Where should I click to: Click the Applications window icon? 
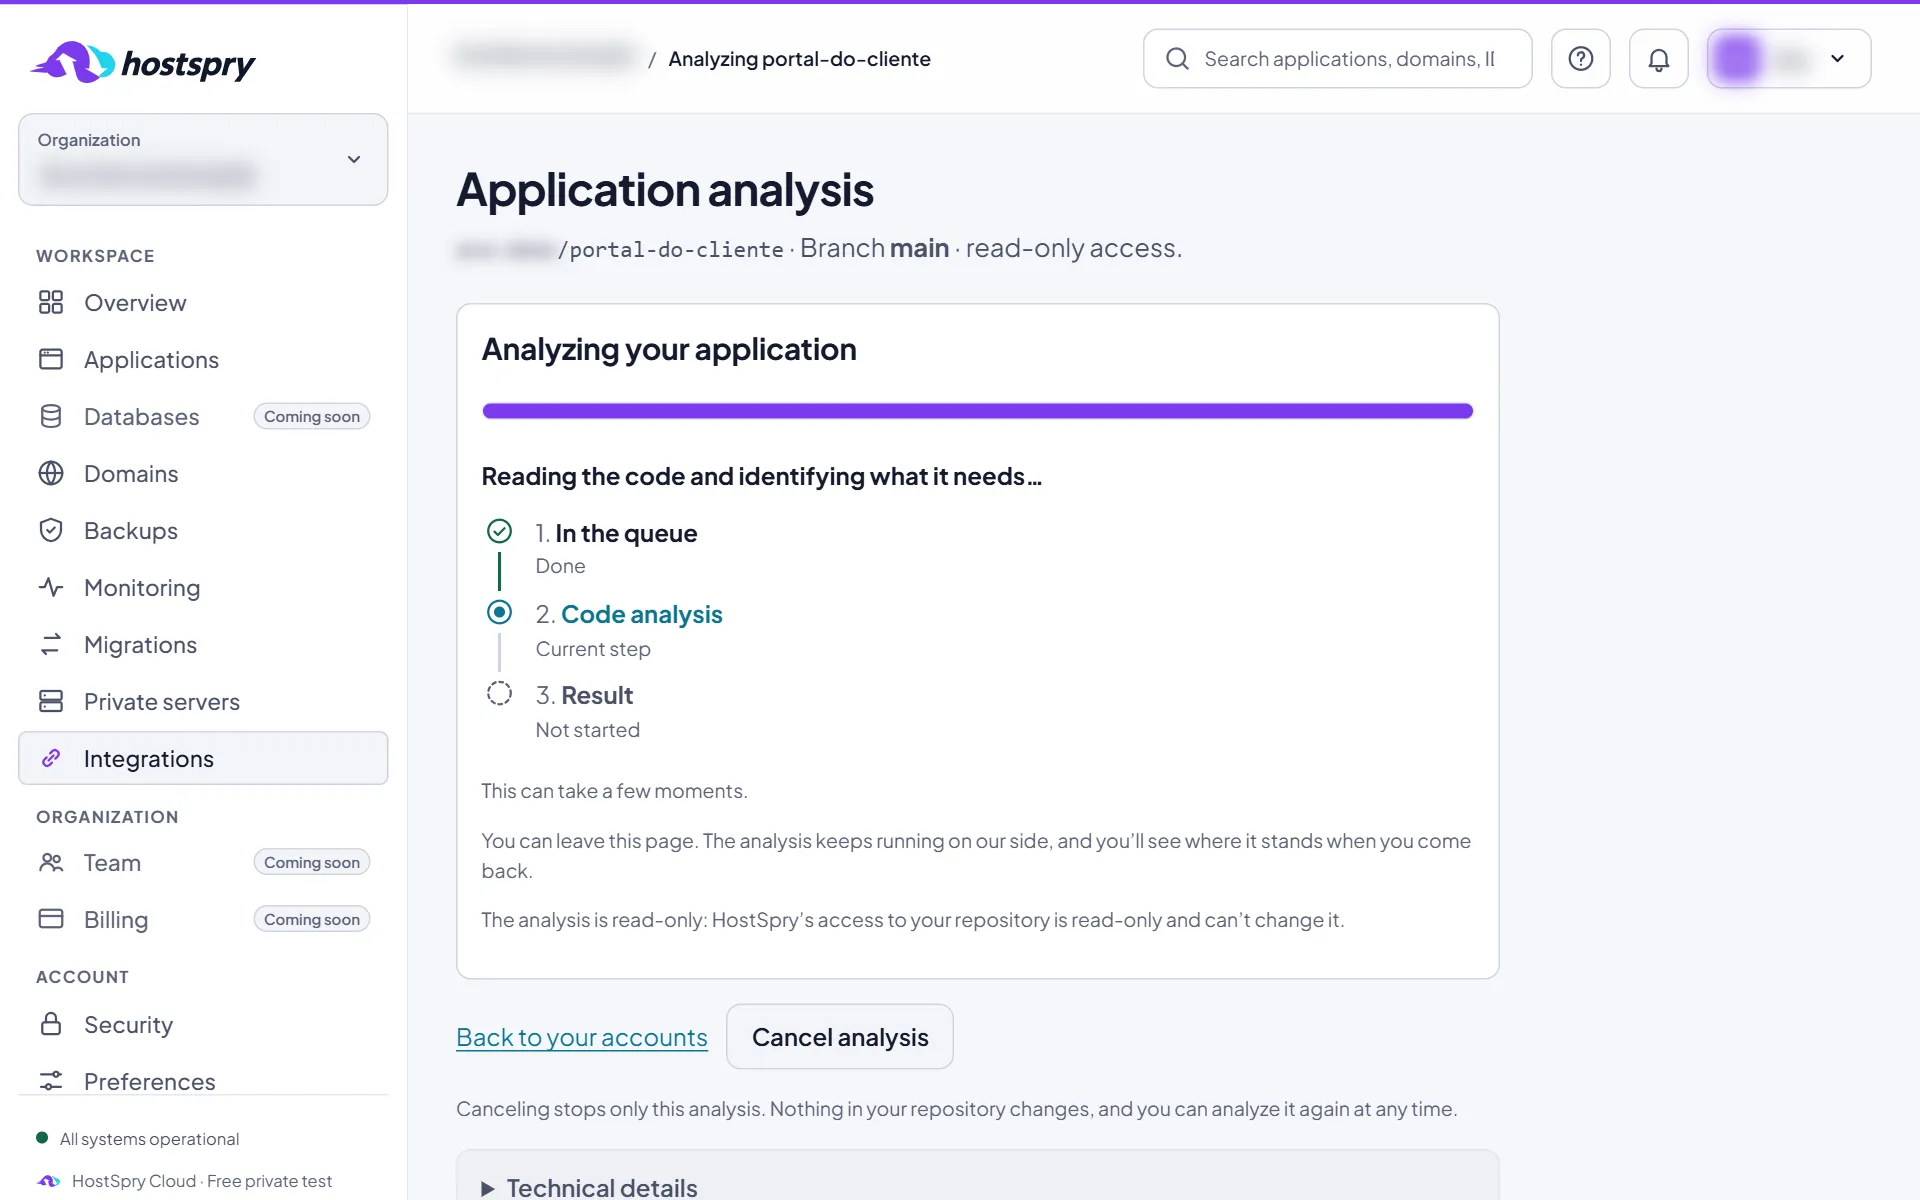(51, 359)
